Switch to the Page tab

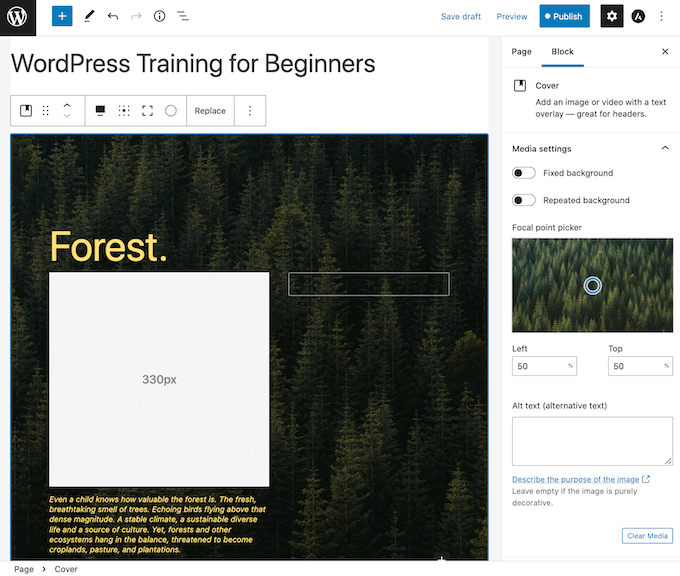[x=521, y=51]
